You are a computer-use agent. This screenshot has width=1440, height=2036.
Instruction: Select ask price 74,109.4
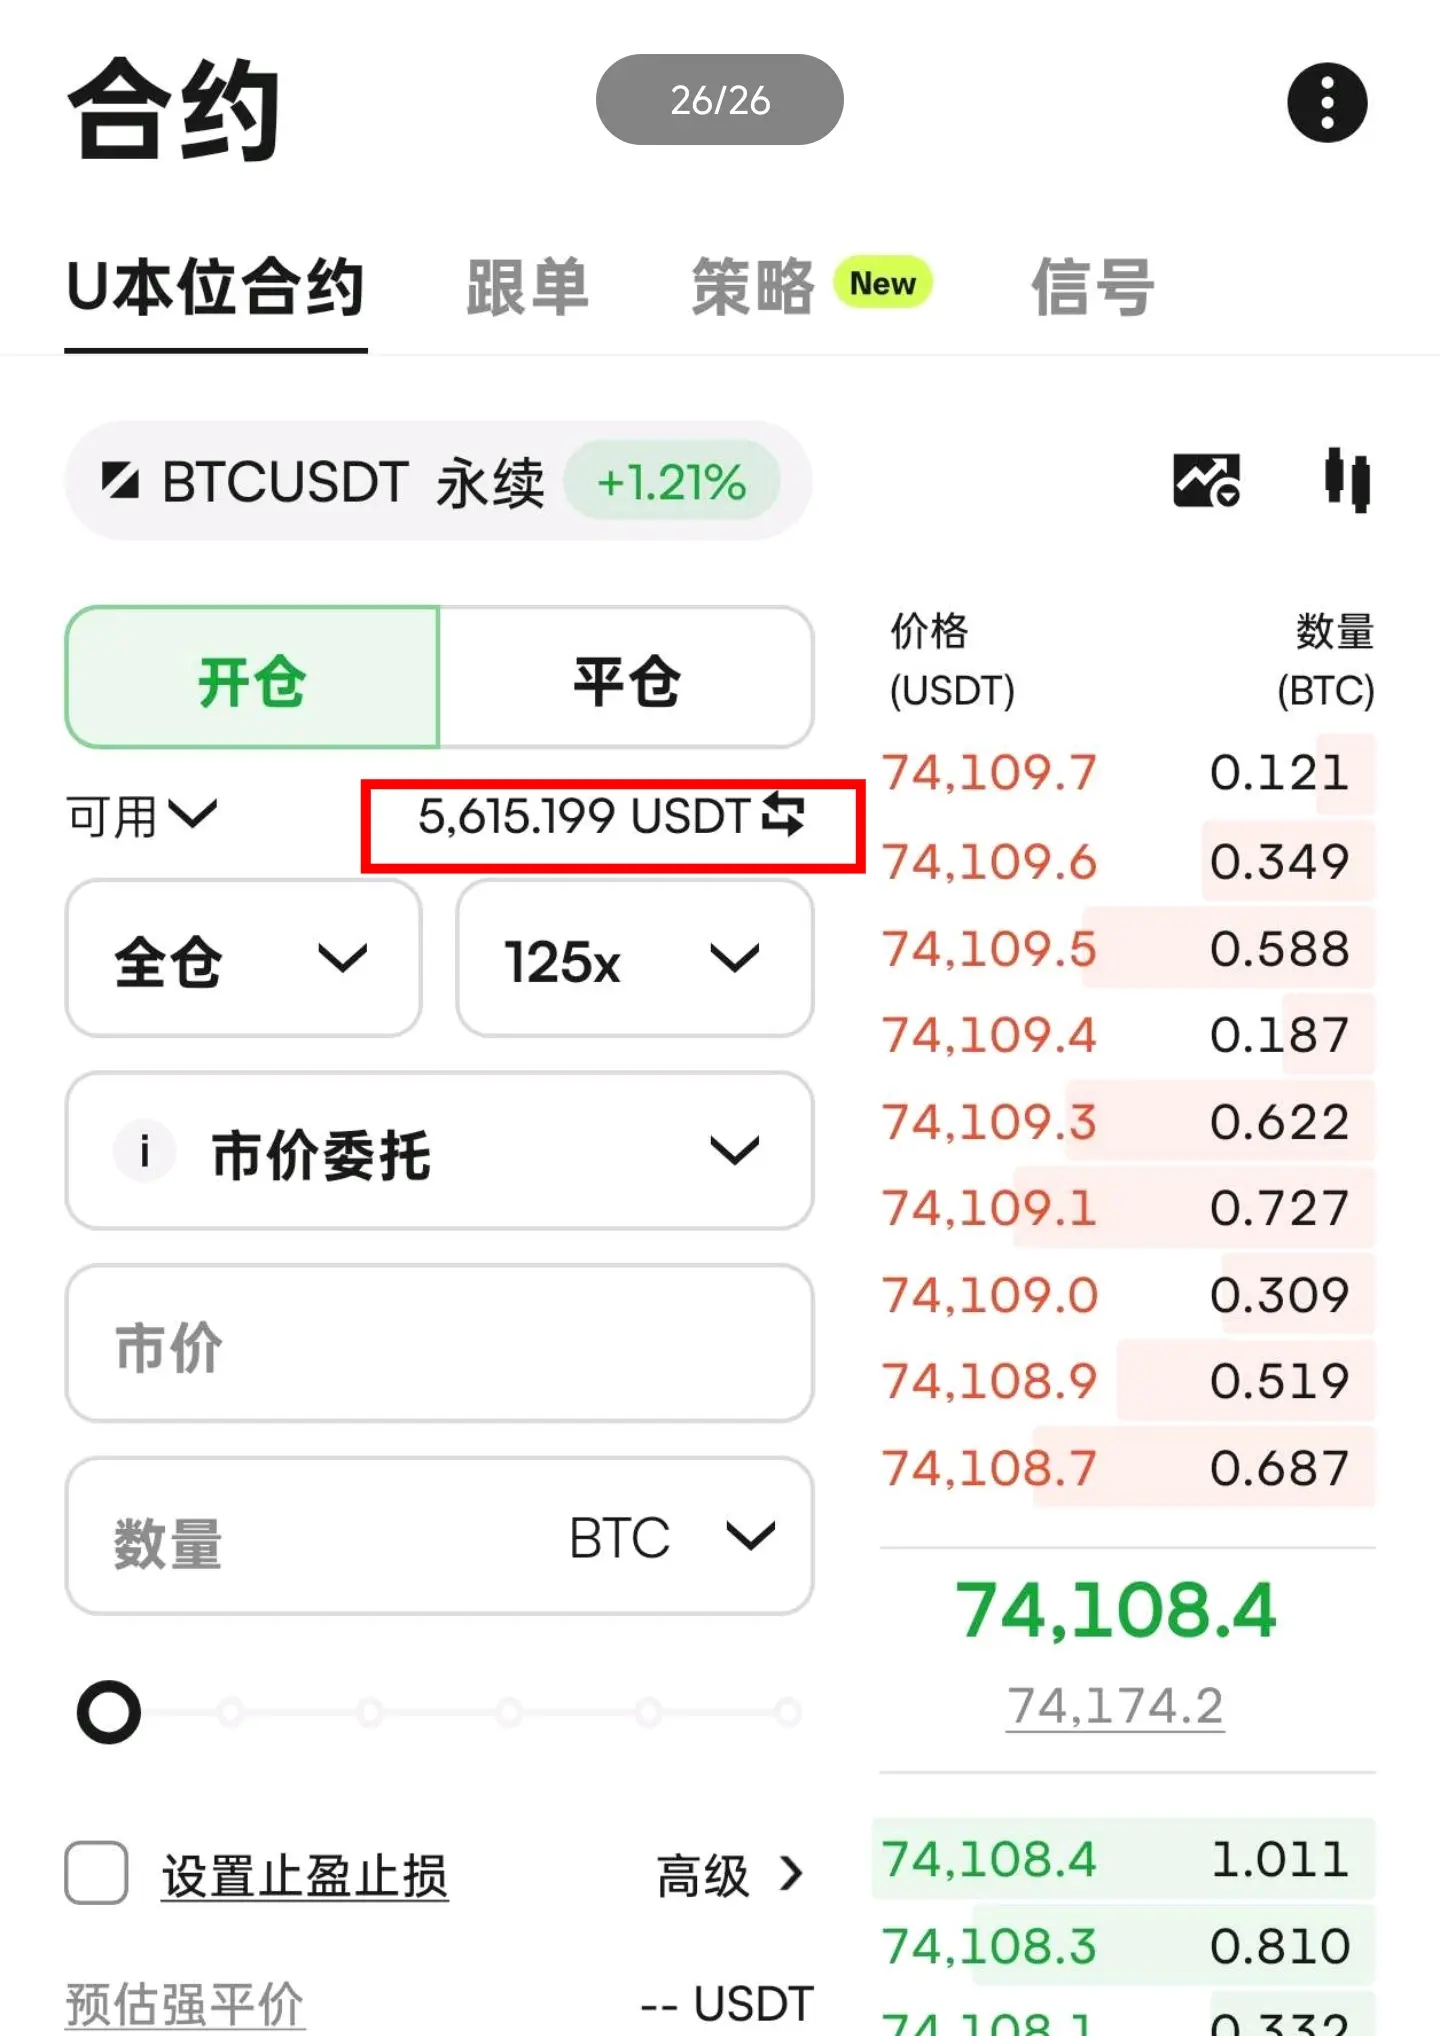[x=989, y=1035]
